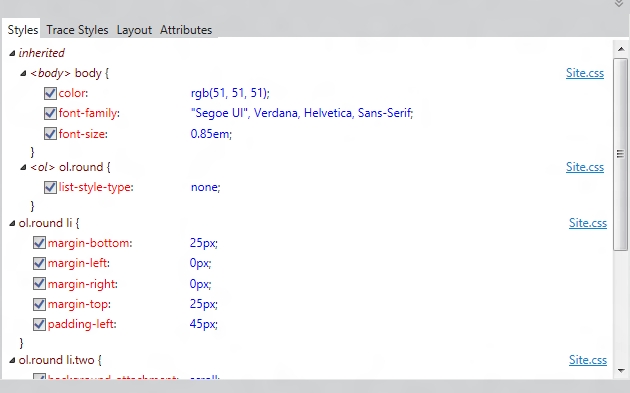Open Site.css link for ol.round rule
The width and height of the screenshot is (630, 393).
[x=585, y=167]
